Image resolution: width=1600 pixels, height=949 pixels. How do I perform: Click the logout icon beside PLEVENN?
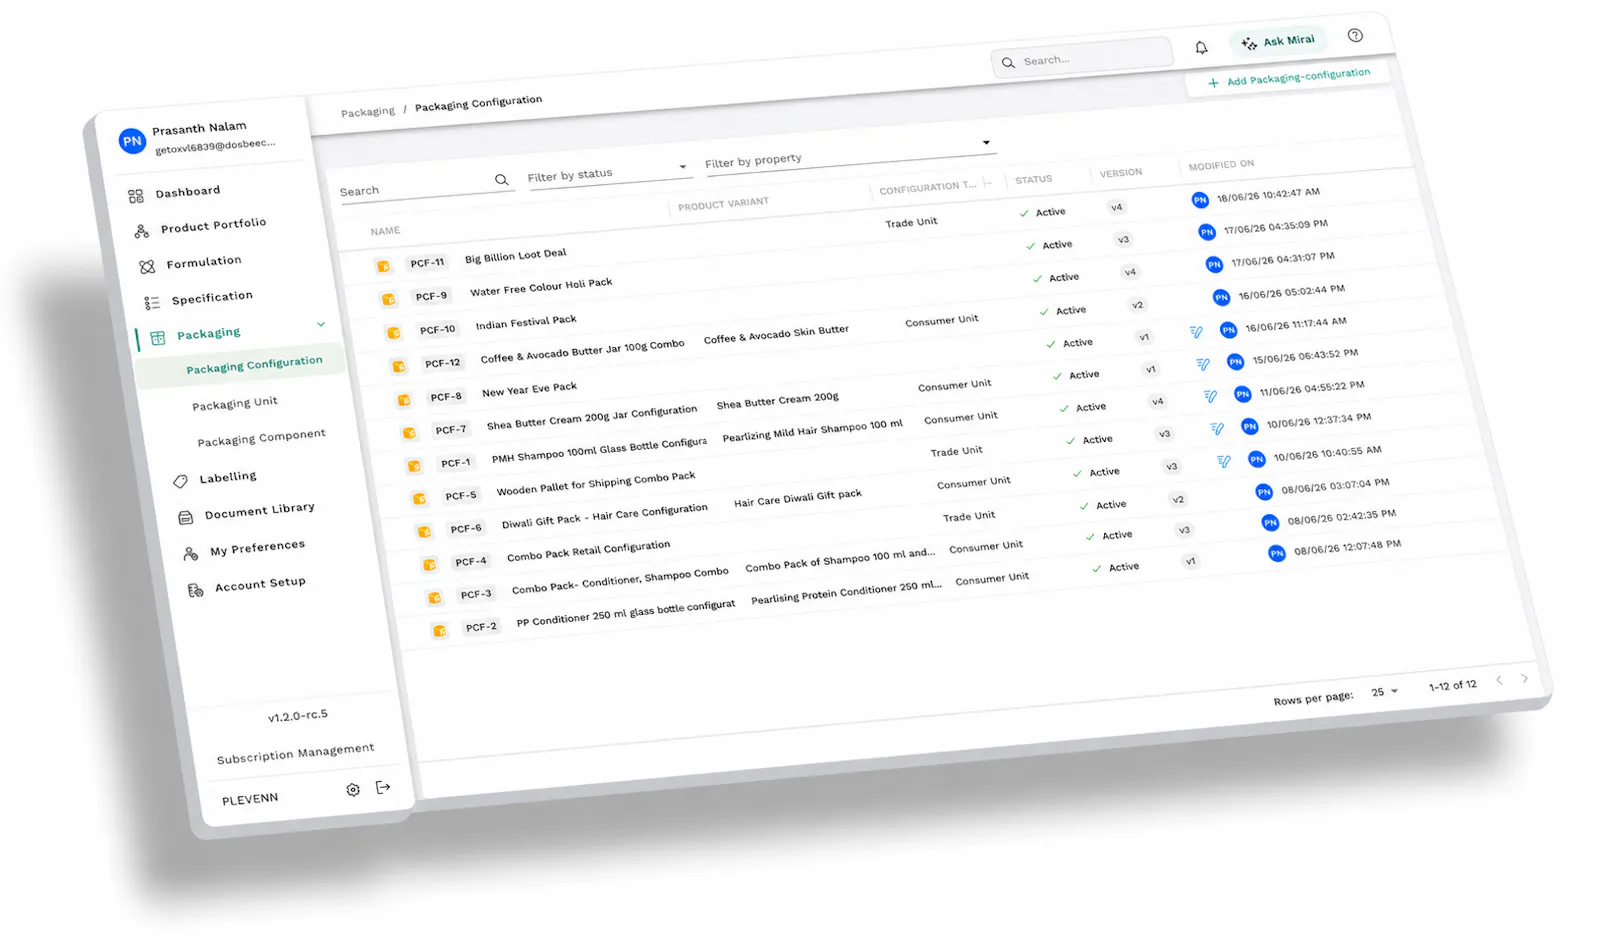(x=383, y=787)
